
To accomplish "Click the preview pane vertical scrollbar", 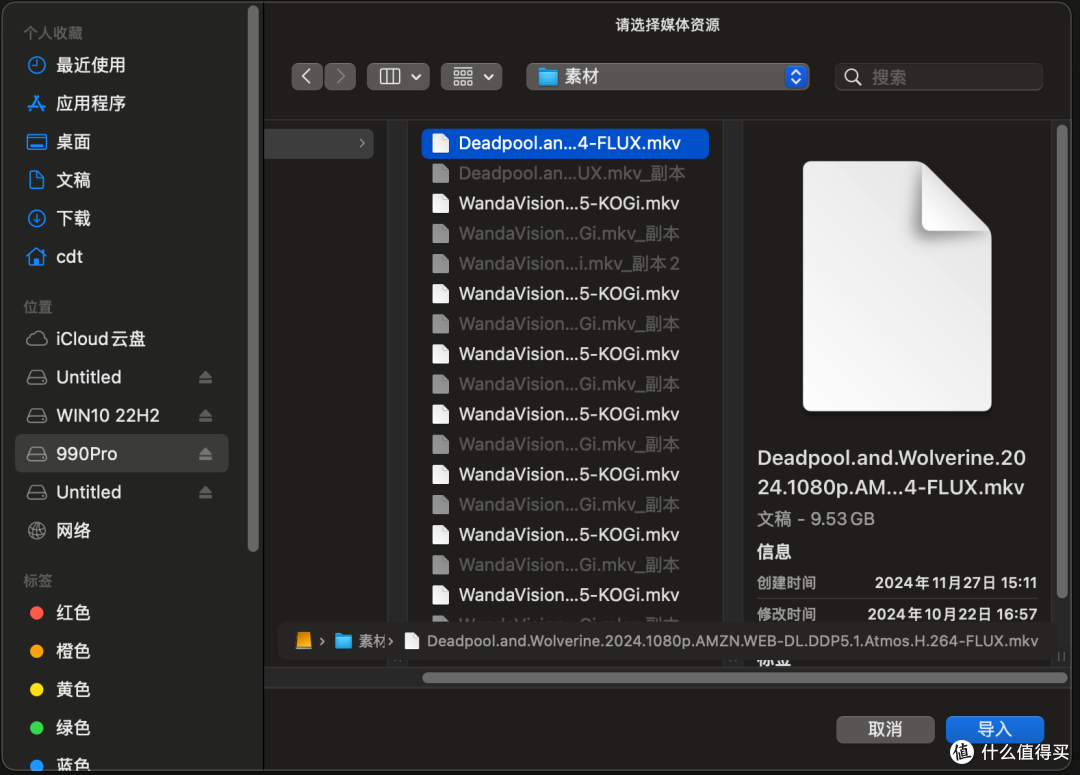I will pyautogui.click(x=1061, y=361).
